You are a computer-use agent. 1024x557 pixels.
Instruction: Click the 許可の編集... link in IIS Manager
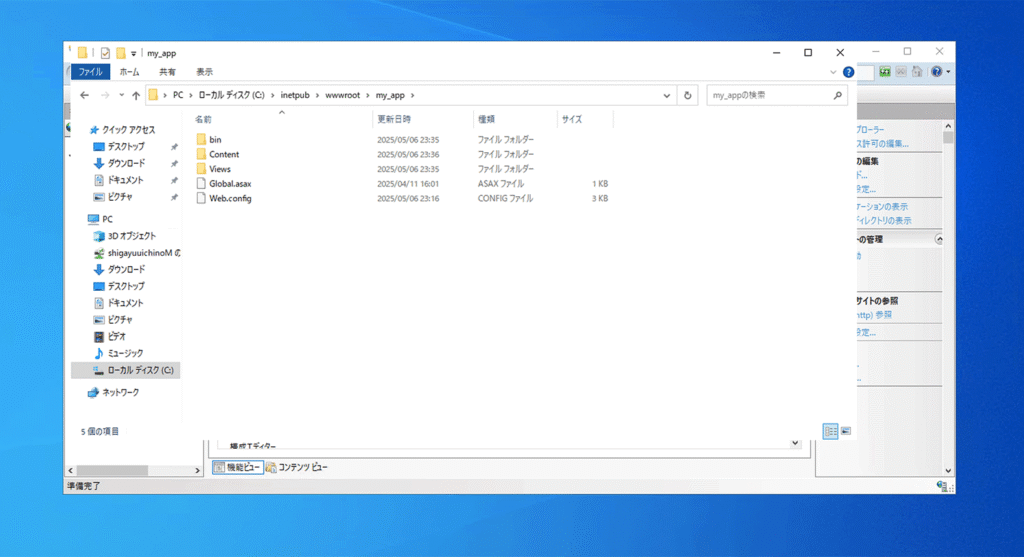(883, 144)
